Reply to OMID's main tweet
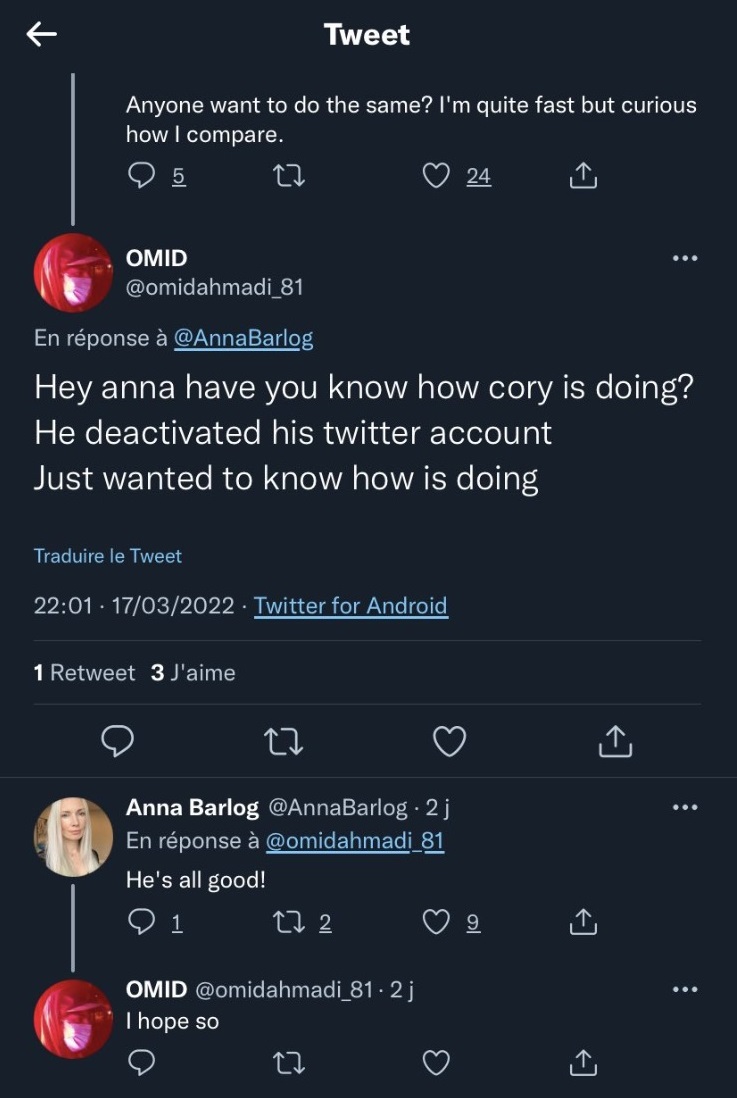 click(119, 741)
